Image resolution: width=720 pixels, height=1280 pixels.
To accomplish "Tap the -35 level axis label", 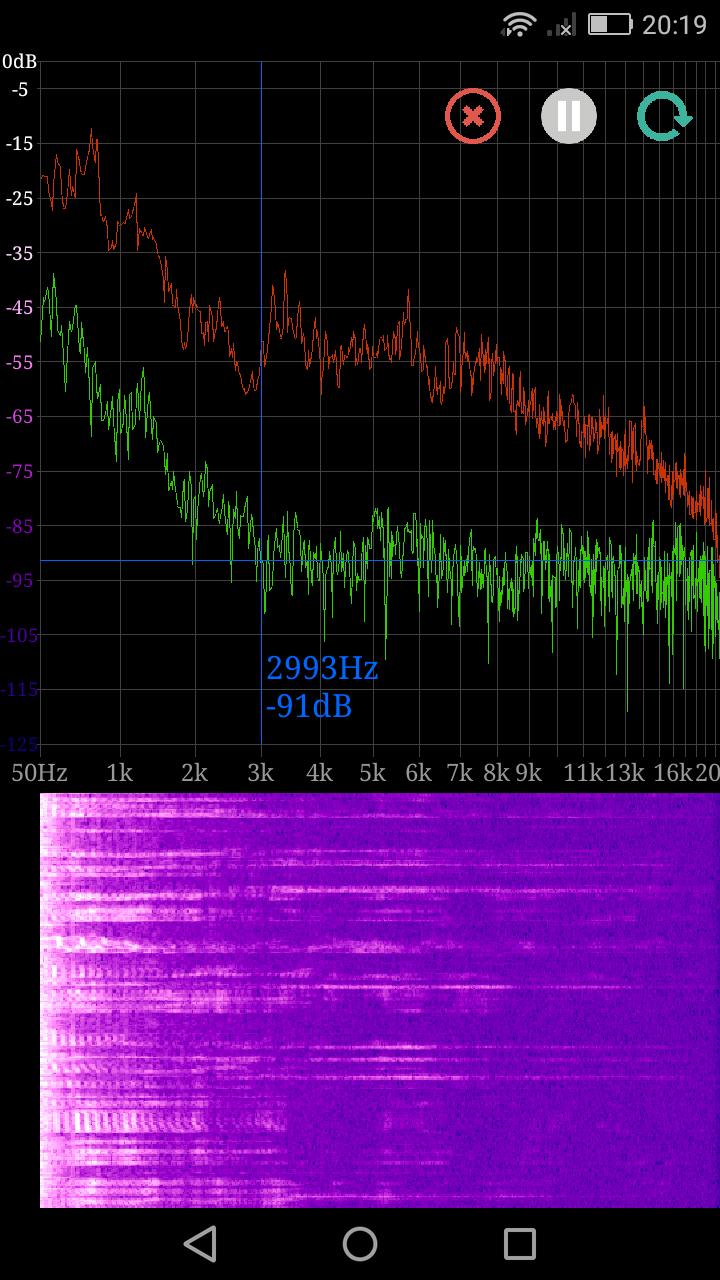I will (x=20, y=253).
